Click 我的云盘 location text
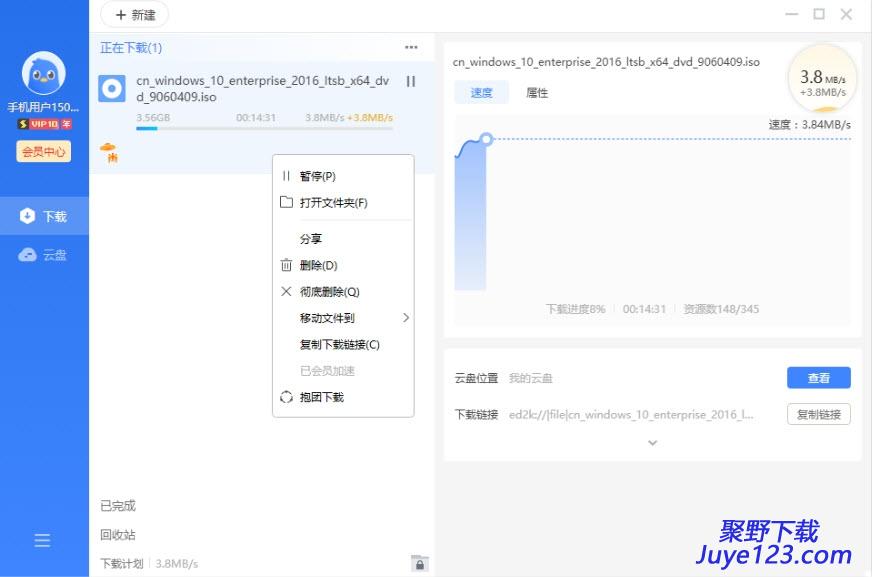Viewport: 872px width, 577px height. [x=531, y=379]
